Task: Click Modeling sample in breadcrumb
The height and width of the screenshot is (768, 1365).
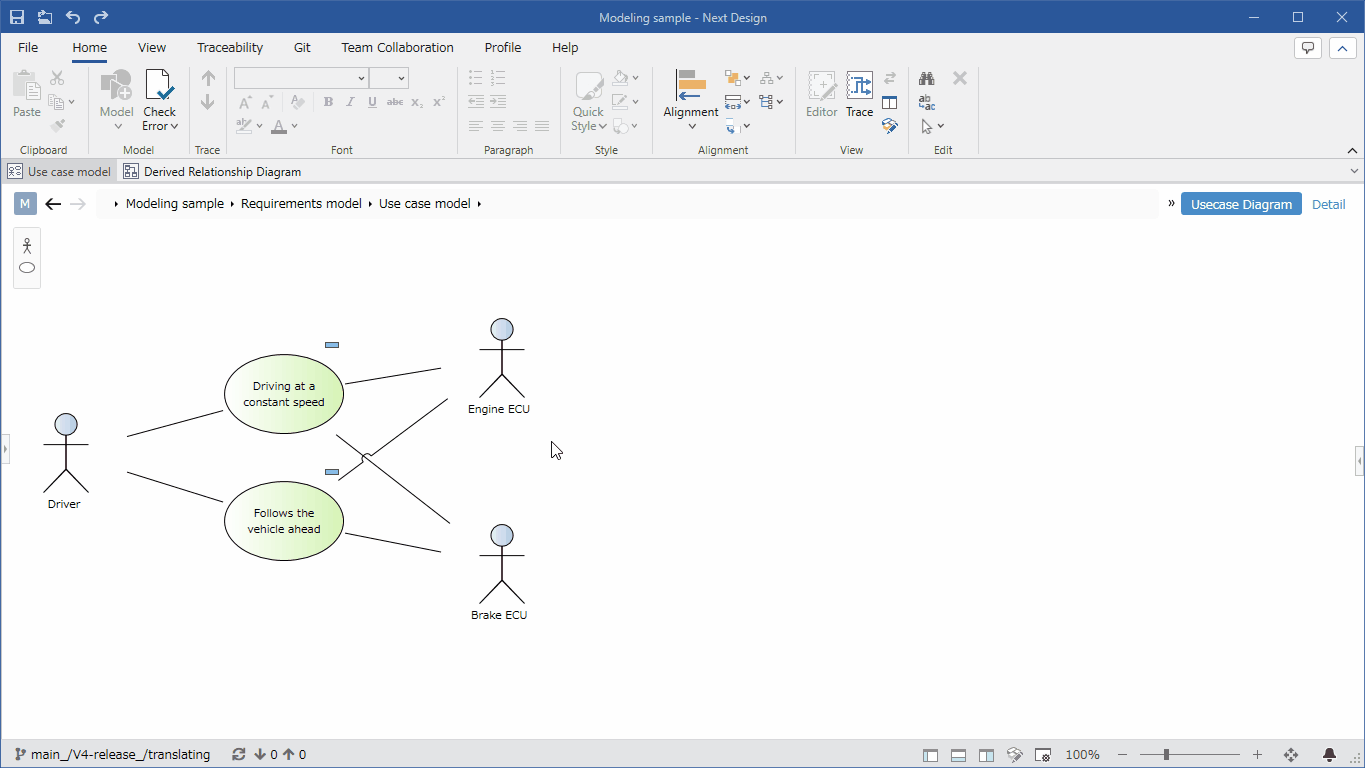Action: [x=175, y=204]
